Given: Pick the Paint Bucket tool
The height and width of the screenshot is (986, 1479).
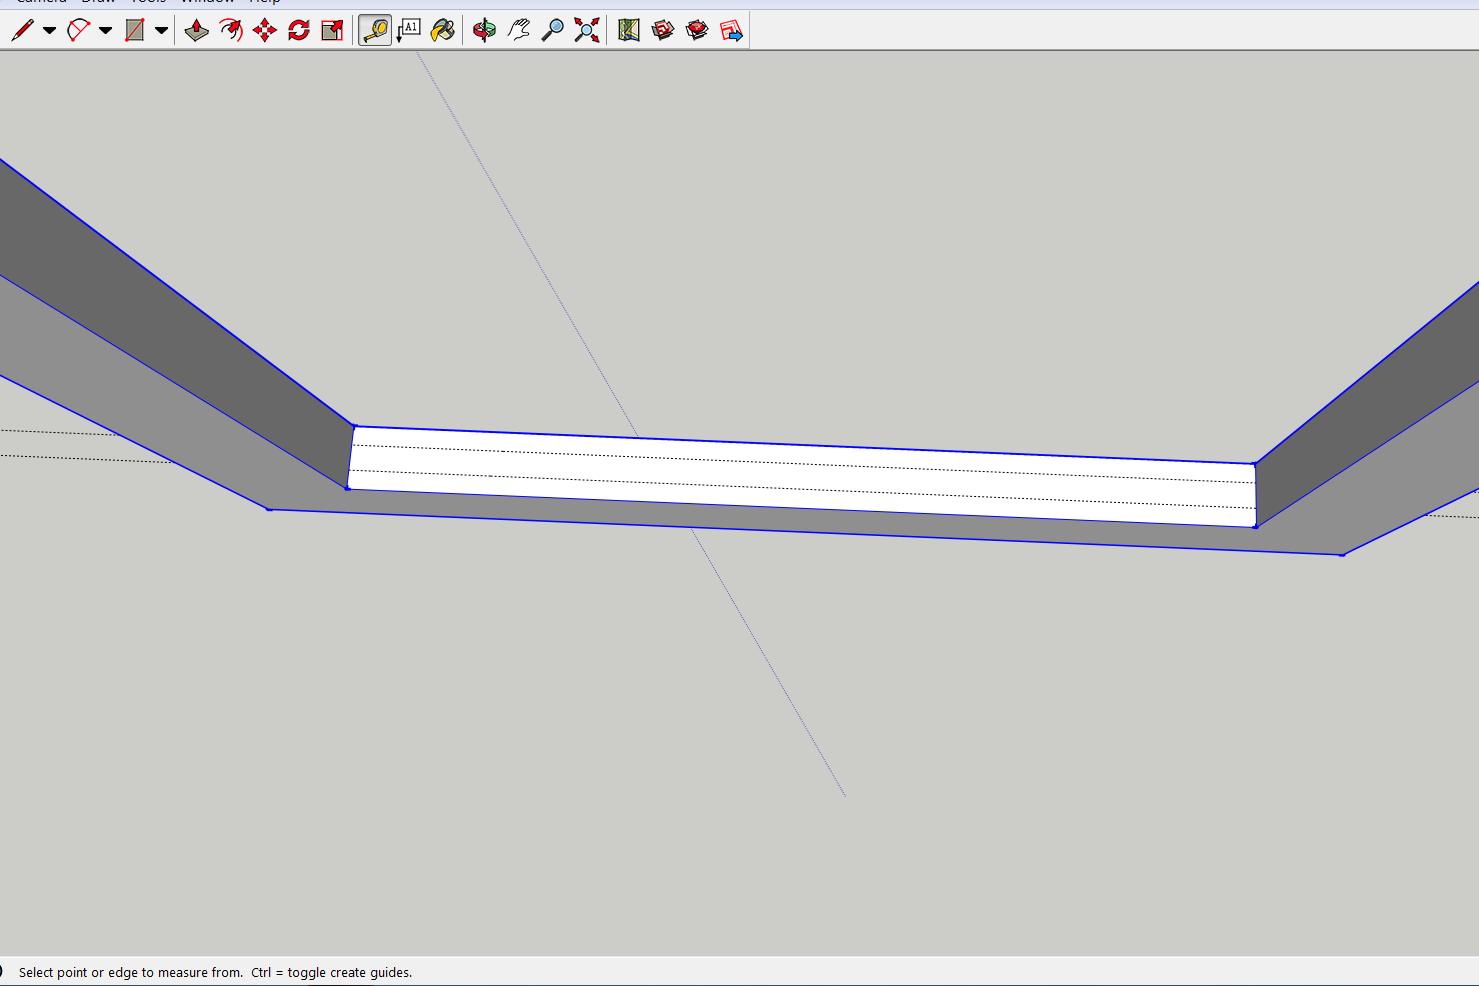Looking at the screenshot, I should click(x=442, y=30).
